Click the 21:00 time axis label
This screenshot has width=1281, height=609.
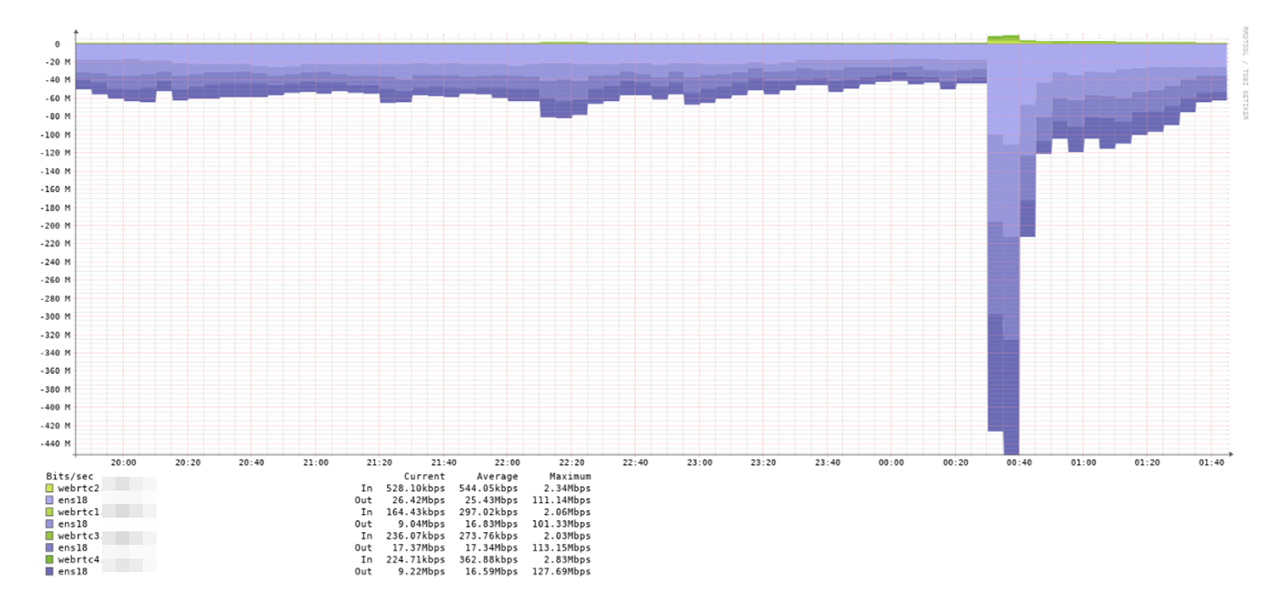click(x=316, y=463)
